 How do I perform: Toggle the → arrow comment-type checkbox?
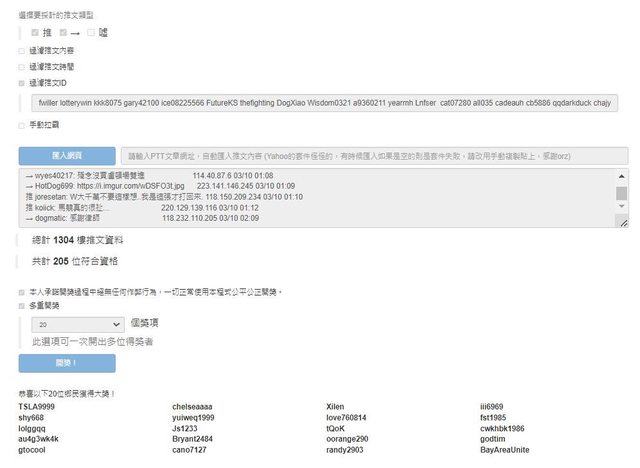pos(63,33)
